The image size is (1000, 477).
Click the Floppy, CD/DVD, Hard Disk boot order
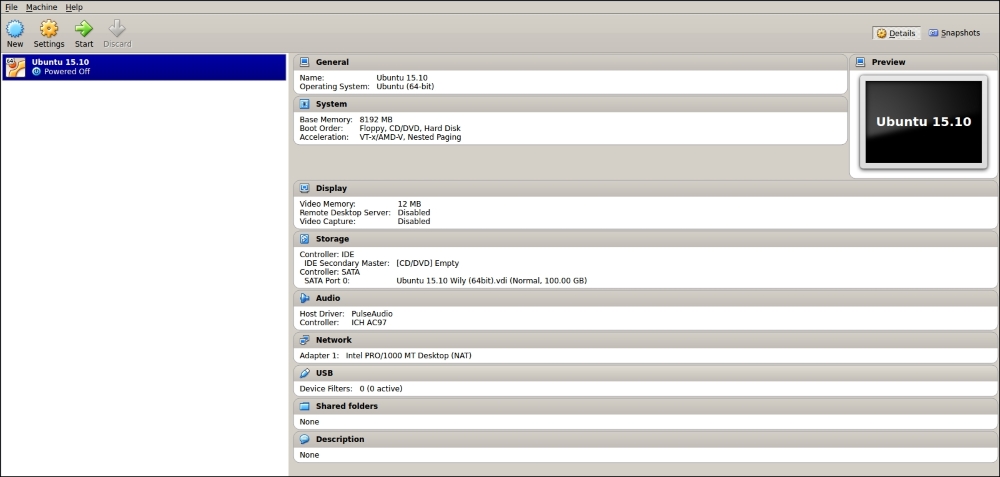click(x=410, y=128)
